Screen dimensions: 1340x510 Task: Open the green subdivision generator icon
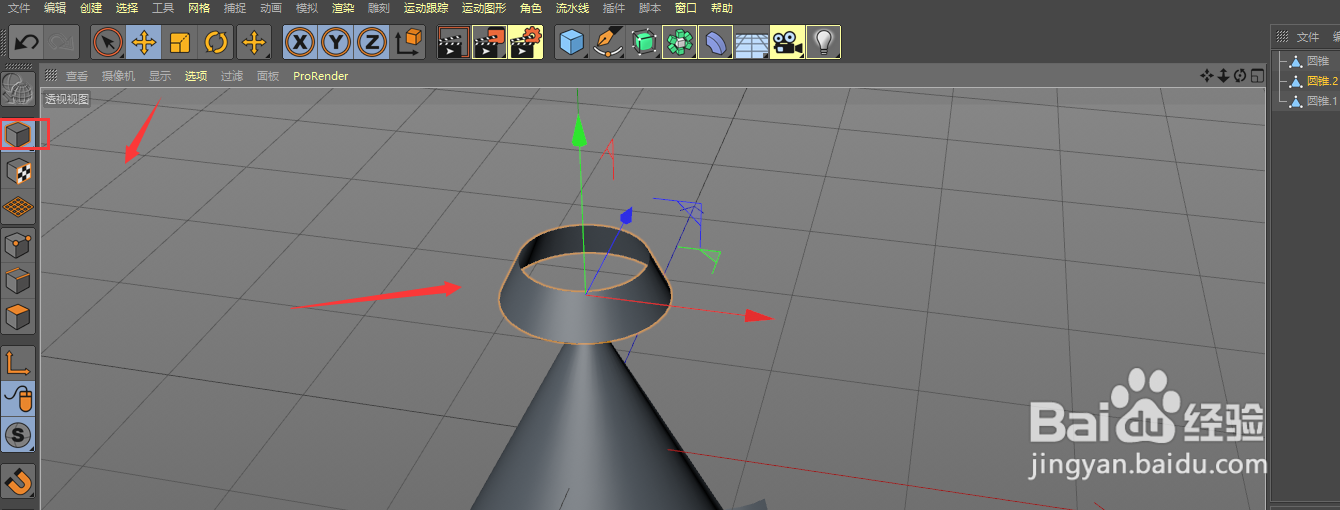click(643, 42)
